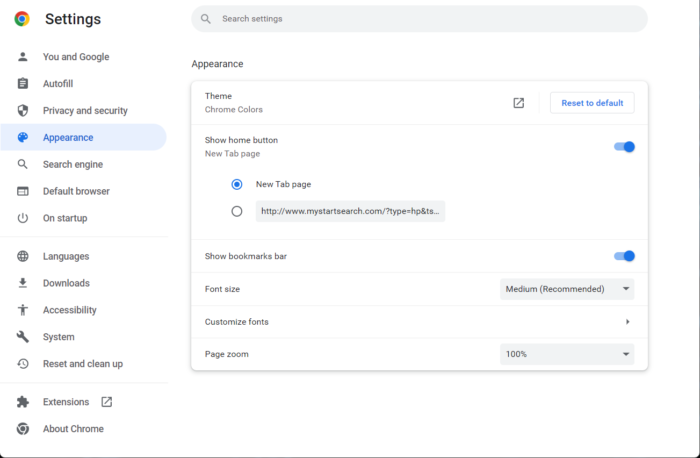The width and height of the screenshot is (700, 458).
Task: Click the Extensions puzzle piece icon
Action: [22, 402]
